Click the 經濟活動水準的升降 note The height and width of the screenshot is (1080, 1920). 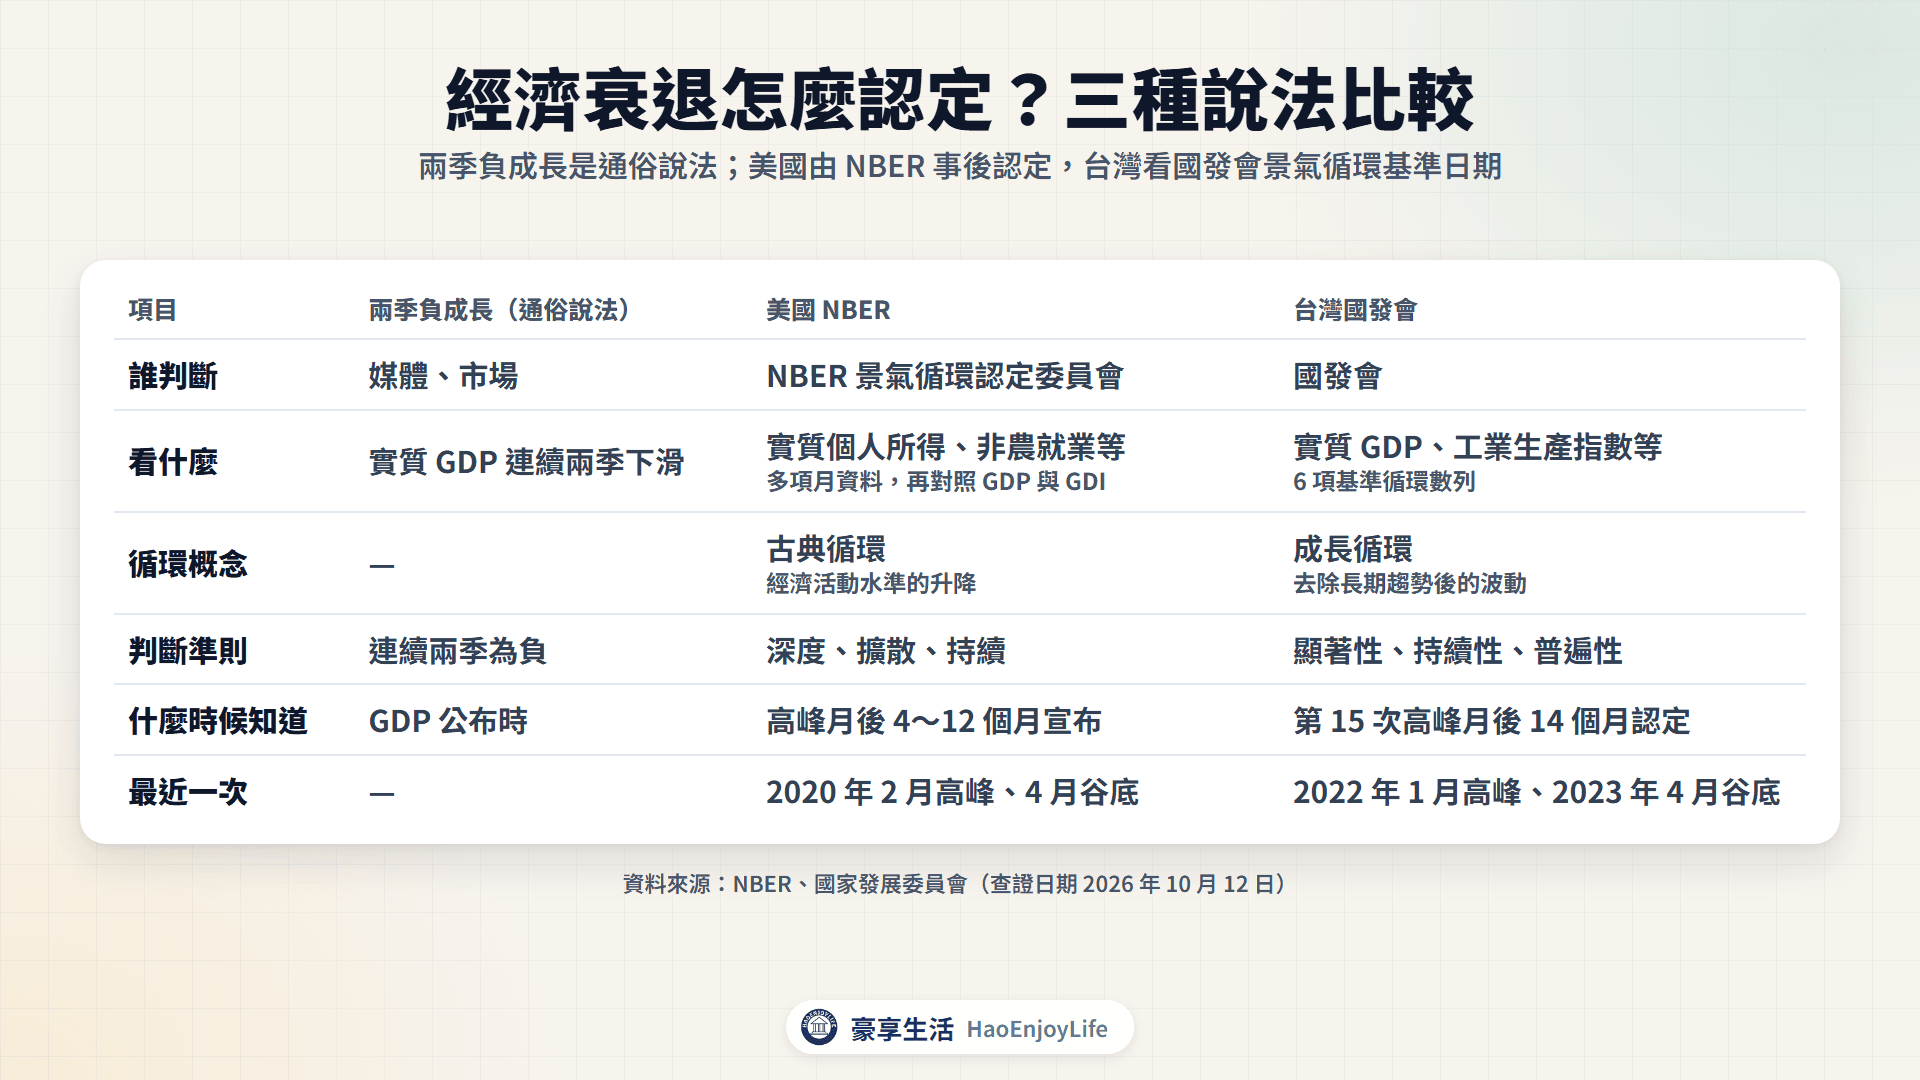(871, 584)
